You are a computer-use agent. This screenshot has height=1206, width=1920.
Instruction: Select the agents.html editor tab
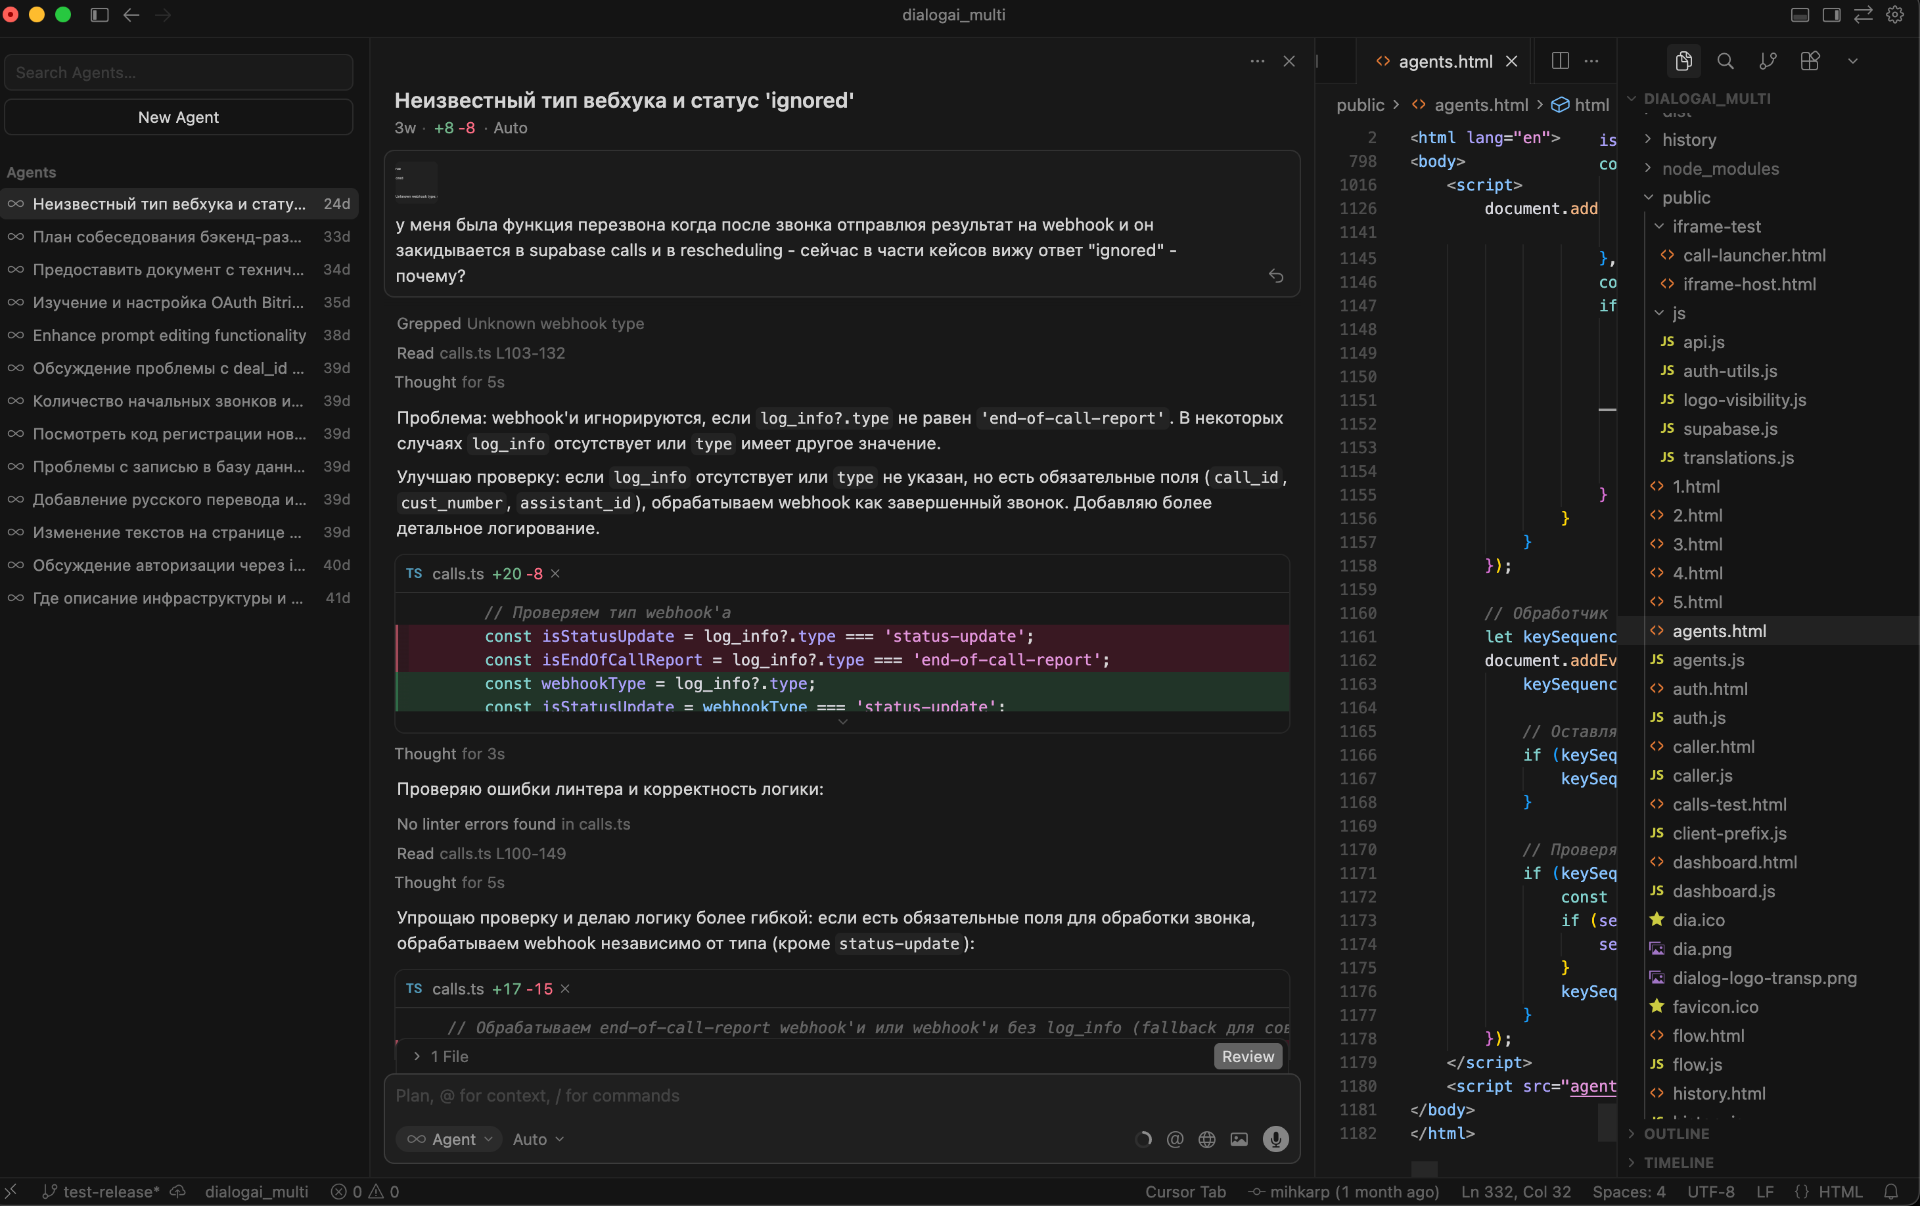1445,61
